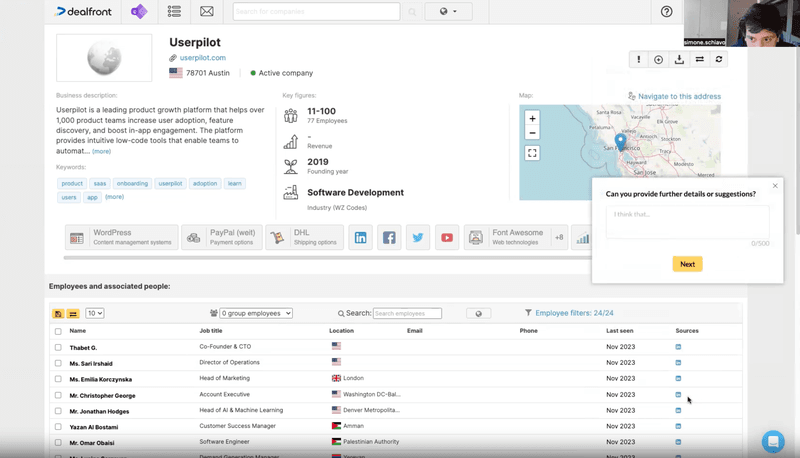The image size is (800, 458).
Task: Toggle the select-all employees header checkbox
Action: click(58, 331)
